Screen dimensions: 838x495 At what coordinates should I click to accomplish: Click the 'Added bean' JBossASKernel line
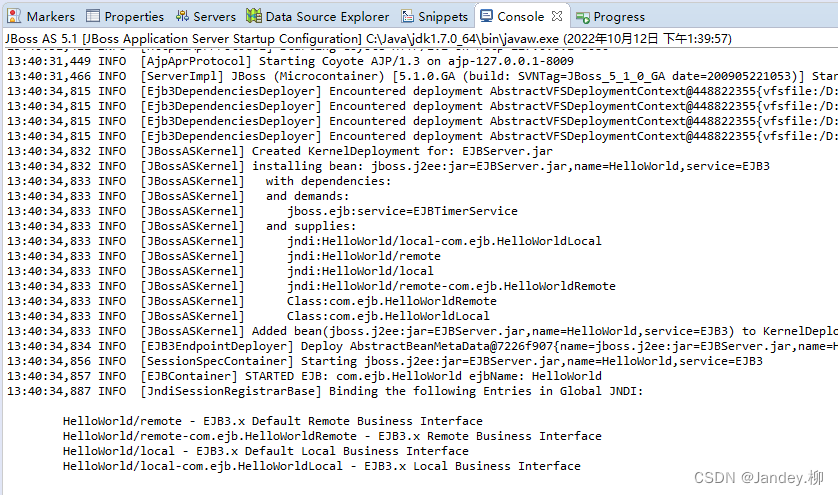422,331
